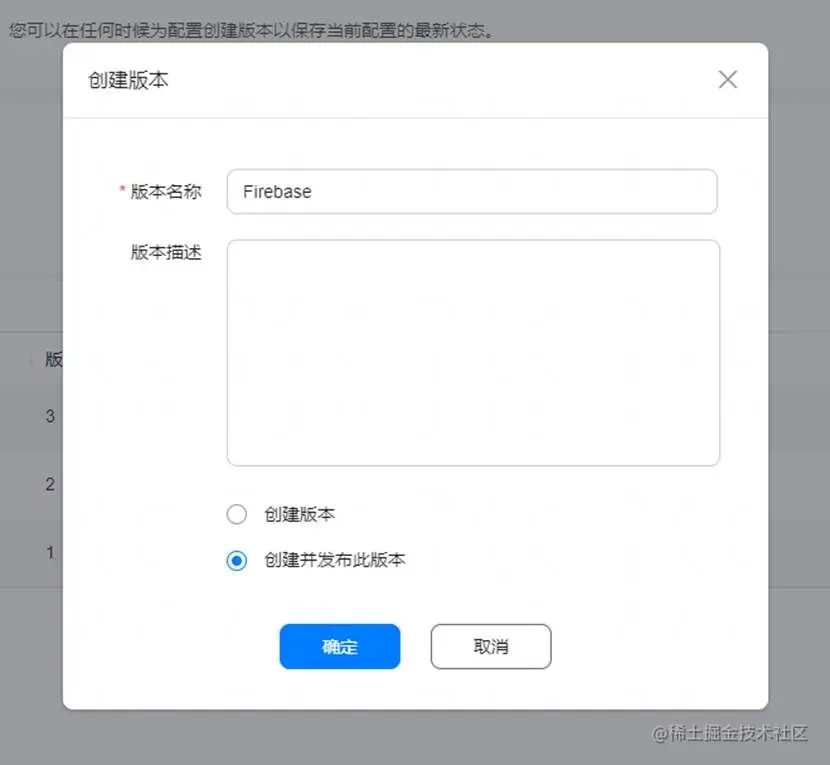Focus the 版本名称 input field

pos(472,192)
